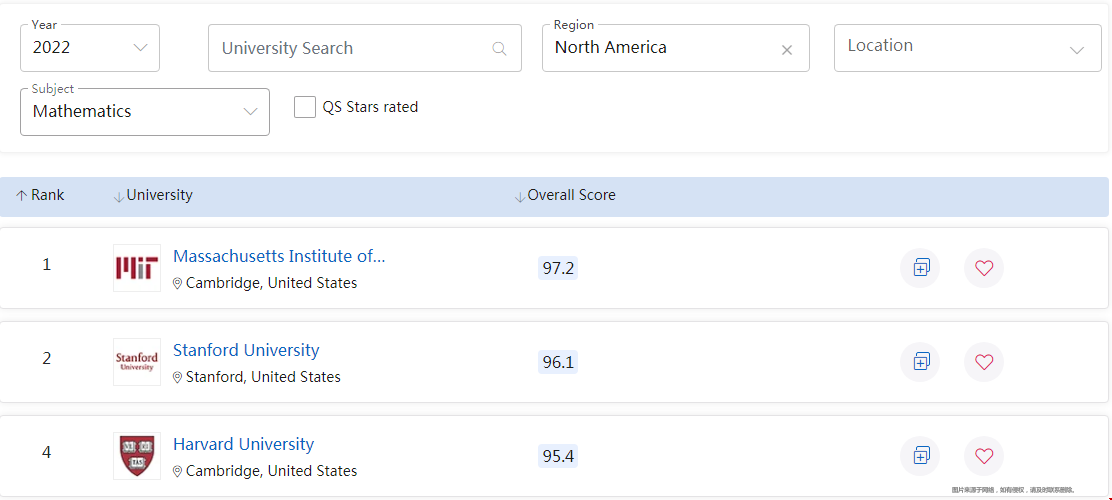
Task: Click the location pin under the MIT name
Action: pyautogui.click(x=178, y=284)
